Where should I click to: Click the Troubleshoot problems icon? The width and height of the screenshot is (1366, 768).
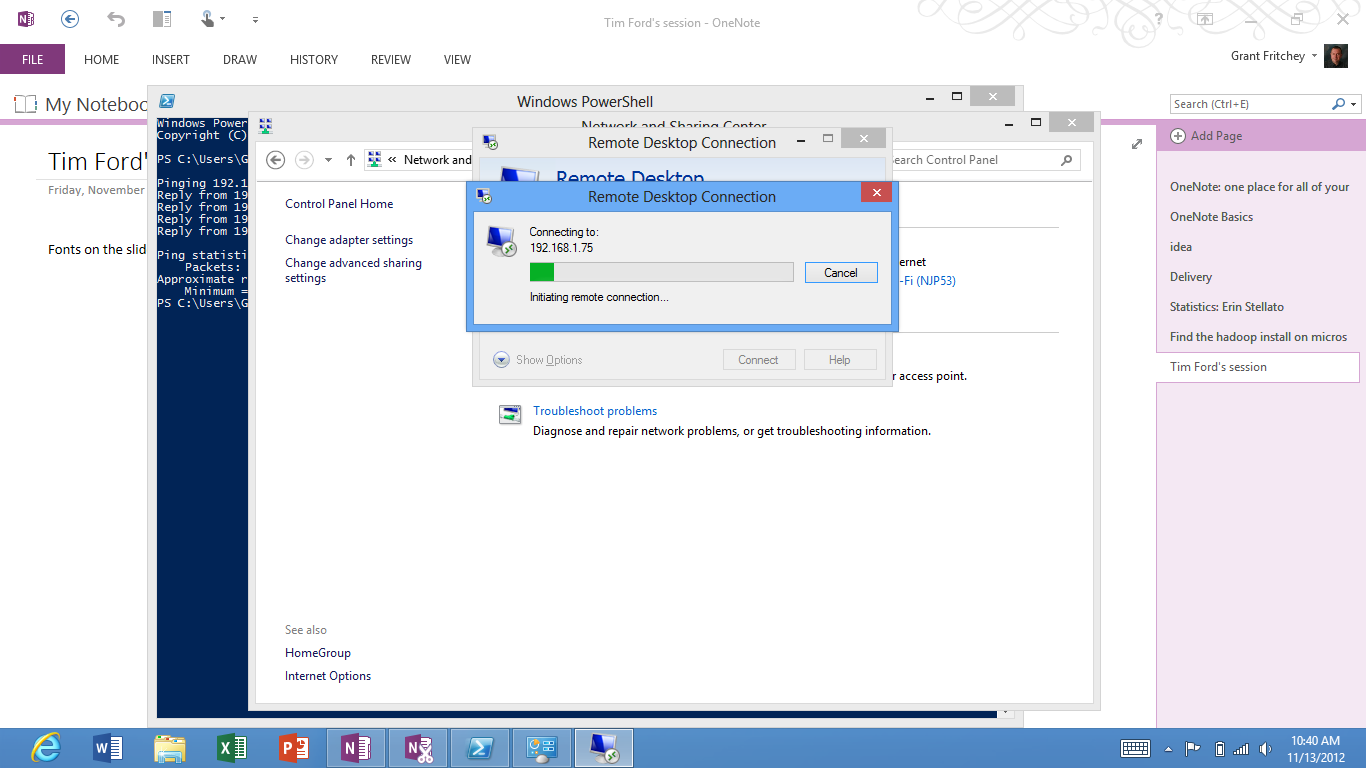[x=510, y=415]
